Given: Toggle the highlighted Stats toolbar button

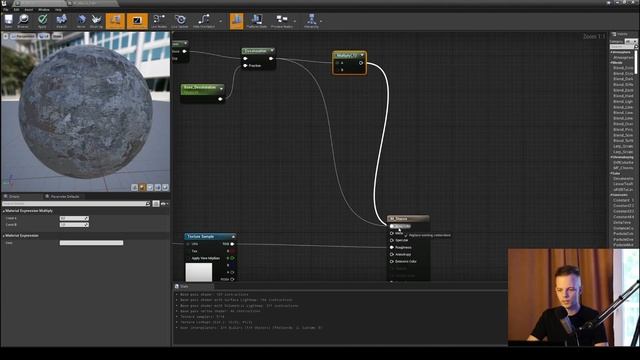Looking at the screenshot, I should (236, 21).
